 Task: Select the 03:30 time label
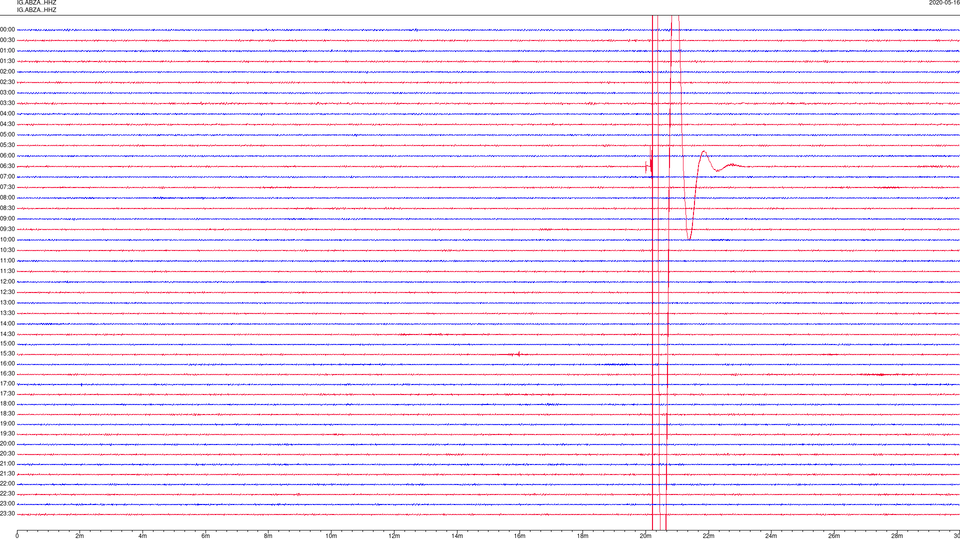7,103
